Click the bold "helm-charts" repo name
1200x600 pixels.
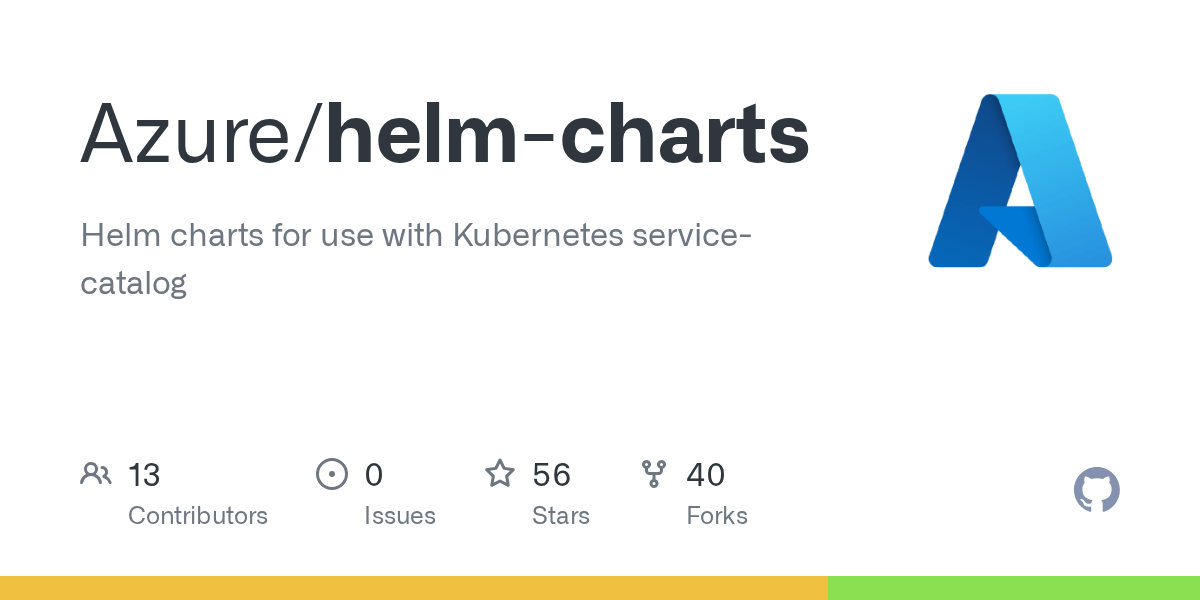(x=567, y=135)
